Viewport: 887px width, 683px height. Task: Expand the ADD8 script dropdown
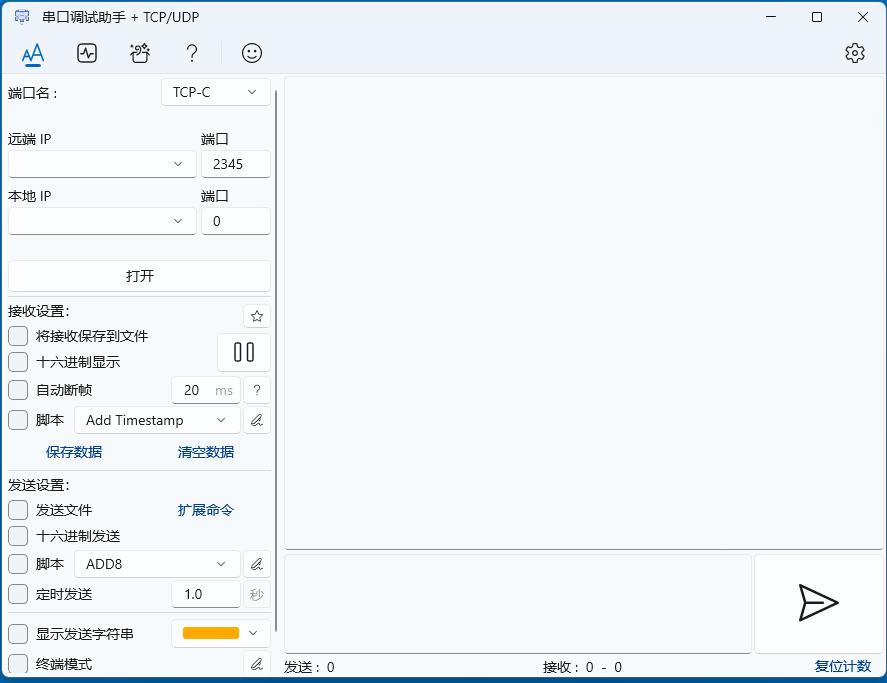[157, 564]
